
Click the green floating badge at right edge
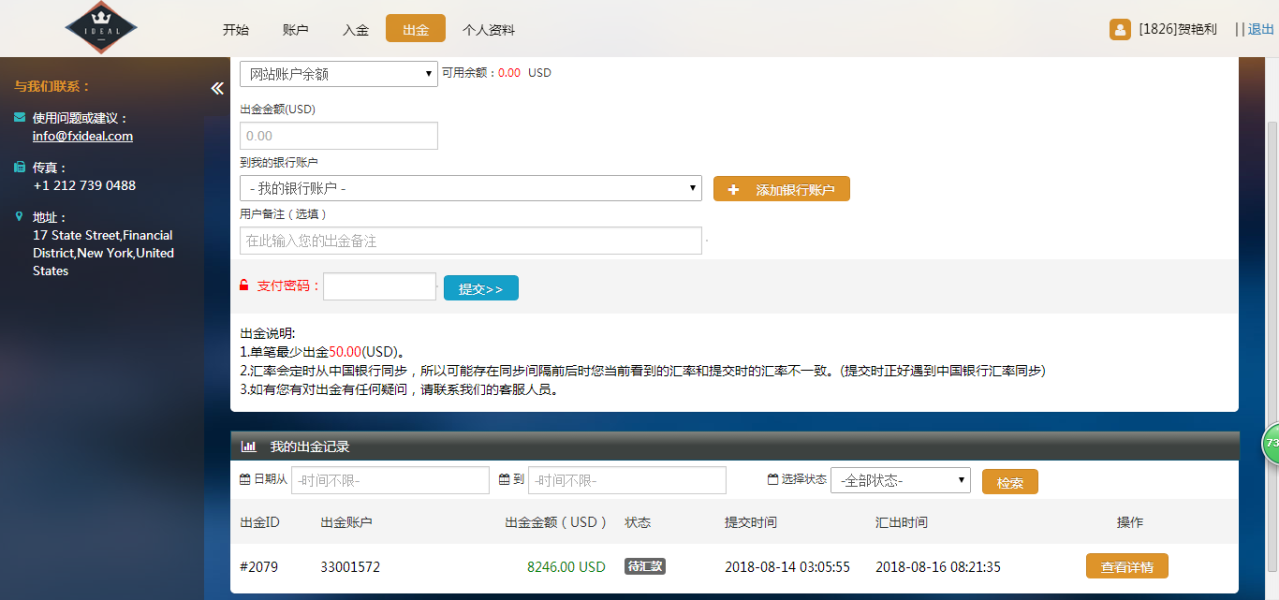(1271, 443)
